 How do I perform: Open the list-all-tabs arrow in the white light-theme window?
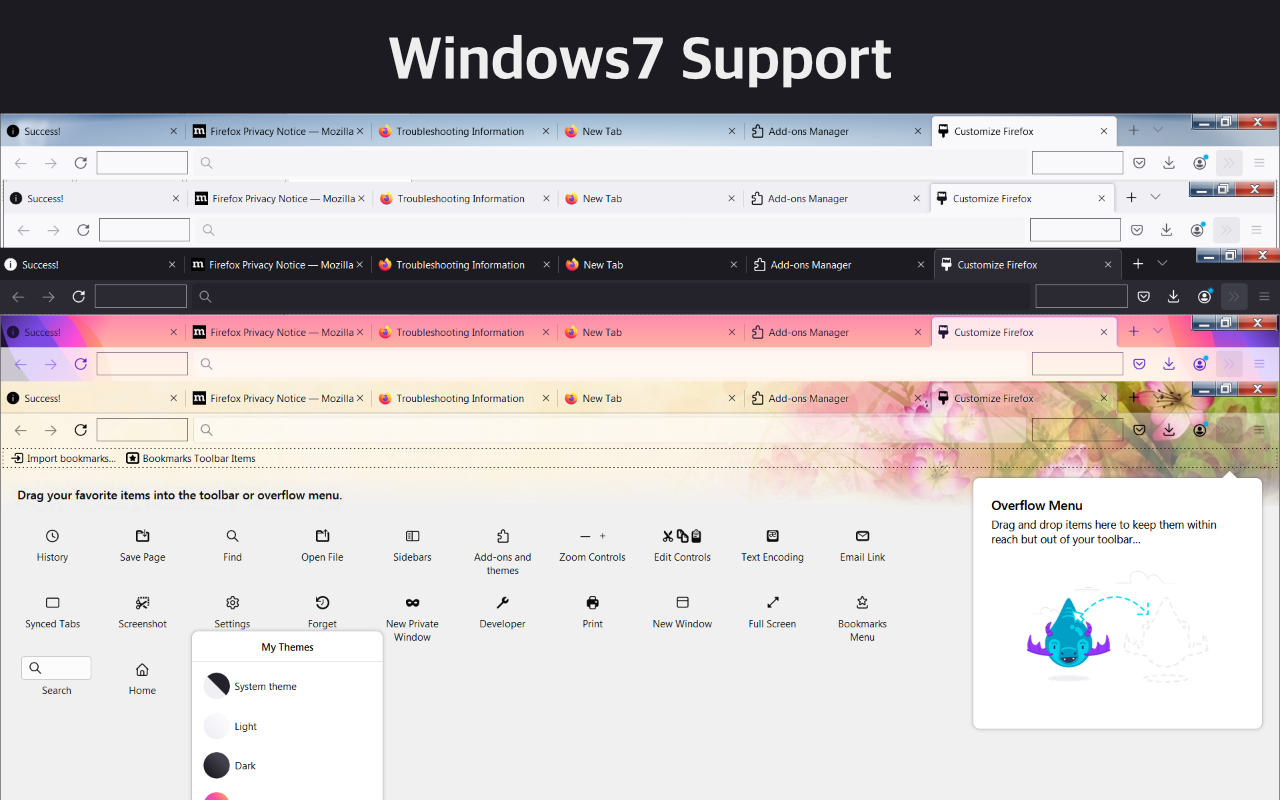click(x=1155, y=198)
